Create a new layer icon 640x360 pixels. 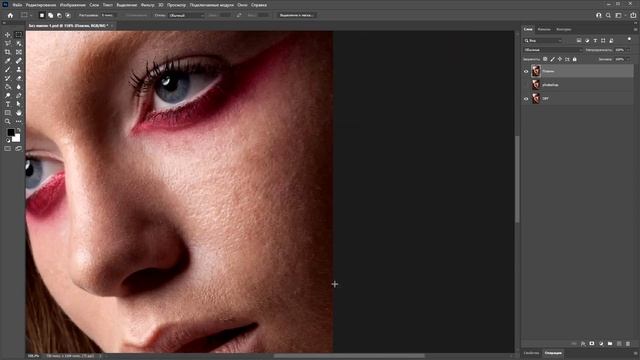619,344
